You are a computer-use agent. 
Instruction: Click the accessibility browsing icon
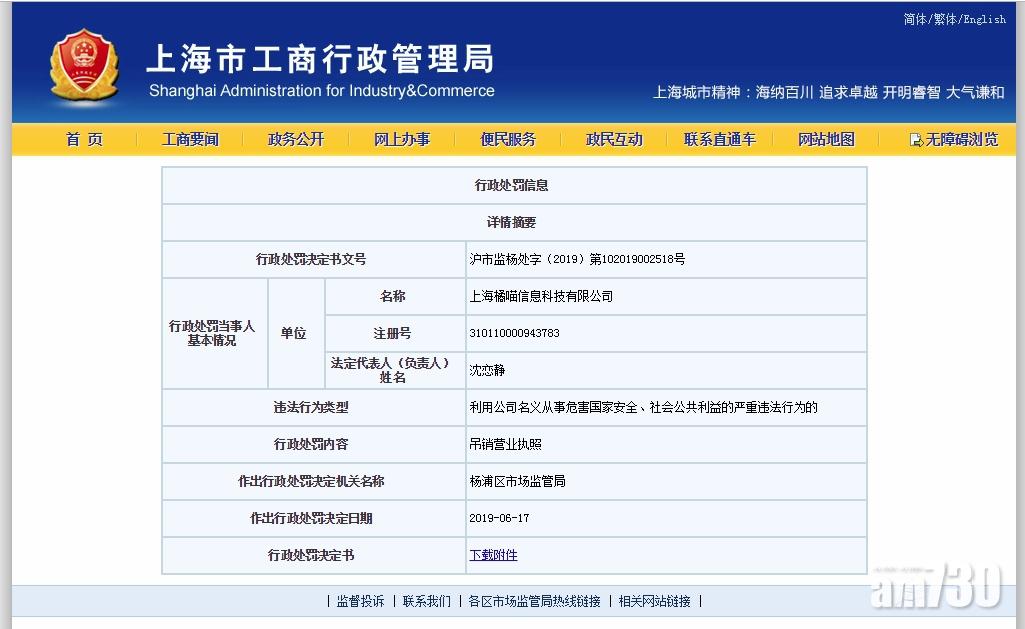point(915,140)
